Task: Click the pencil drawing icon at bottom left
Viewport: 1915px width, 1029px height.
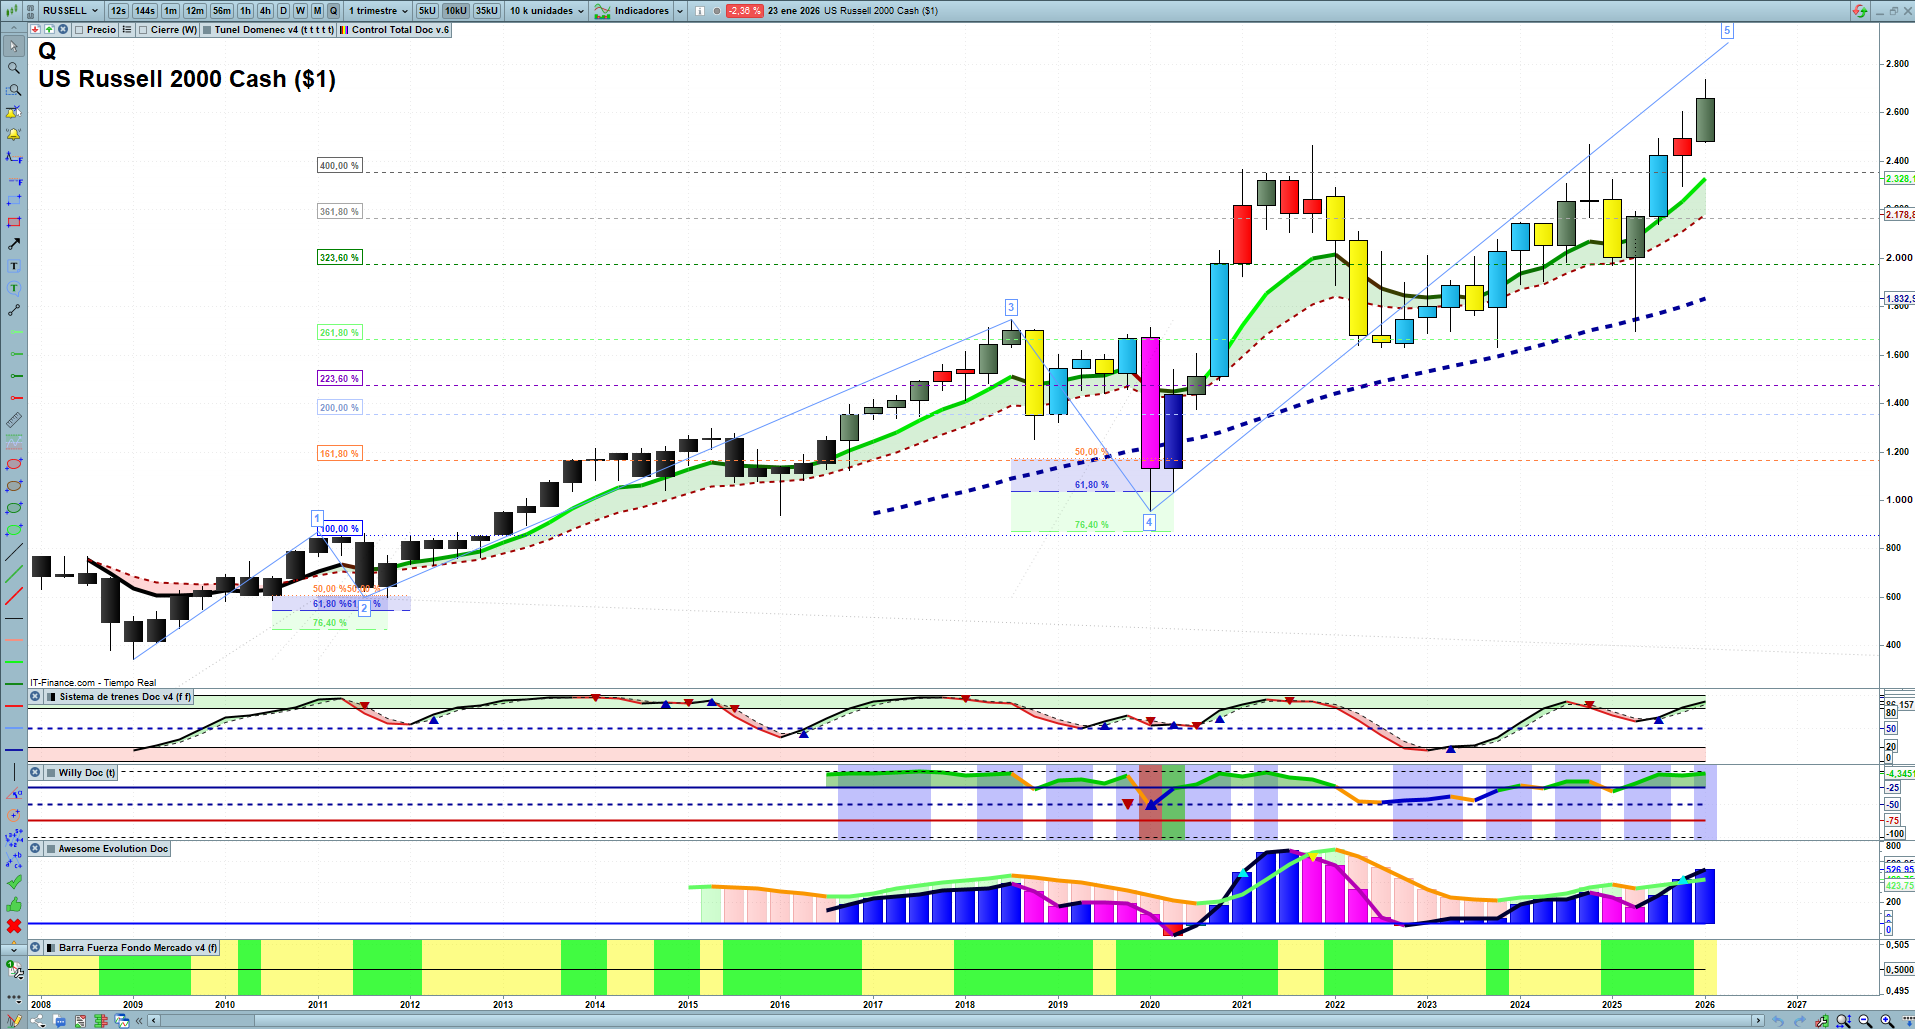Action: (14, 1021)
